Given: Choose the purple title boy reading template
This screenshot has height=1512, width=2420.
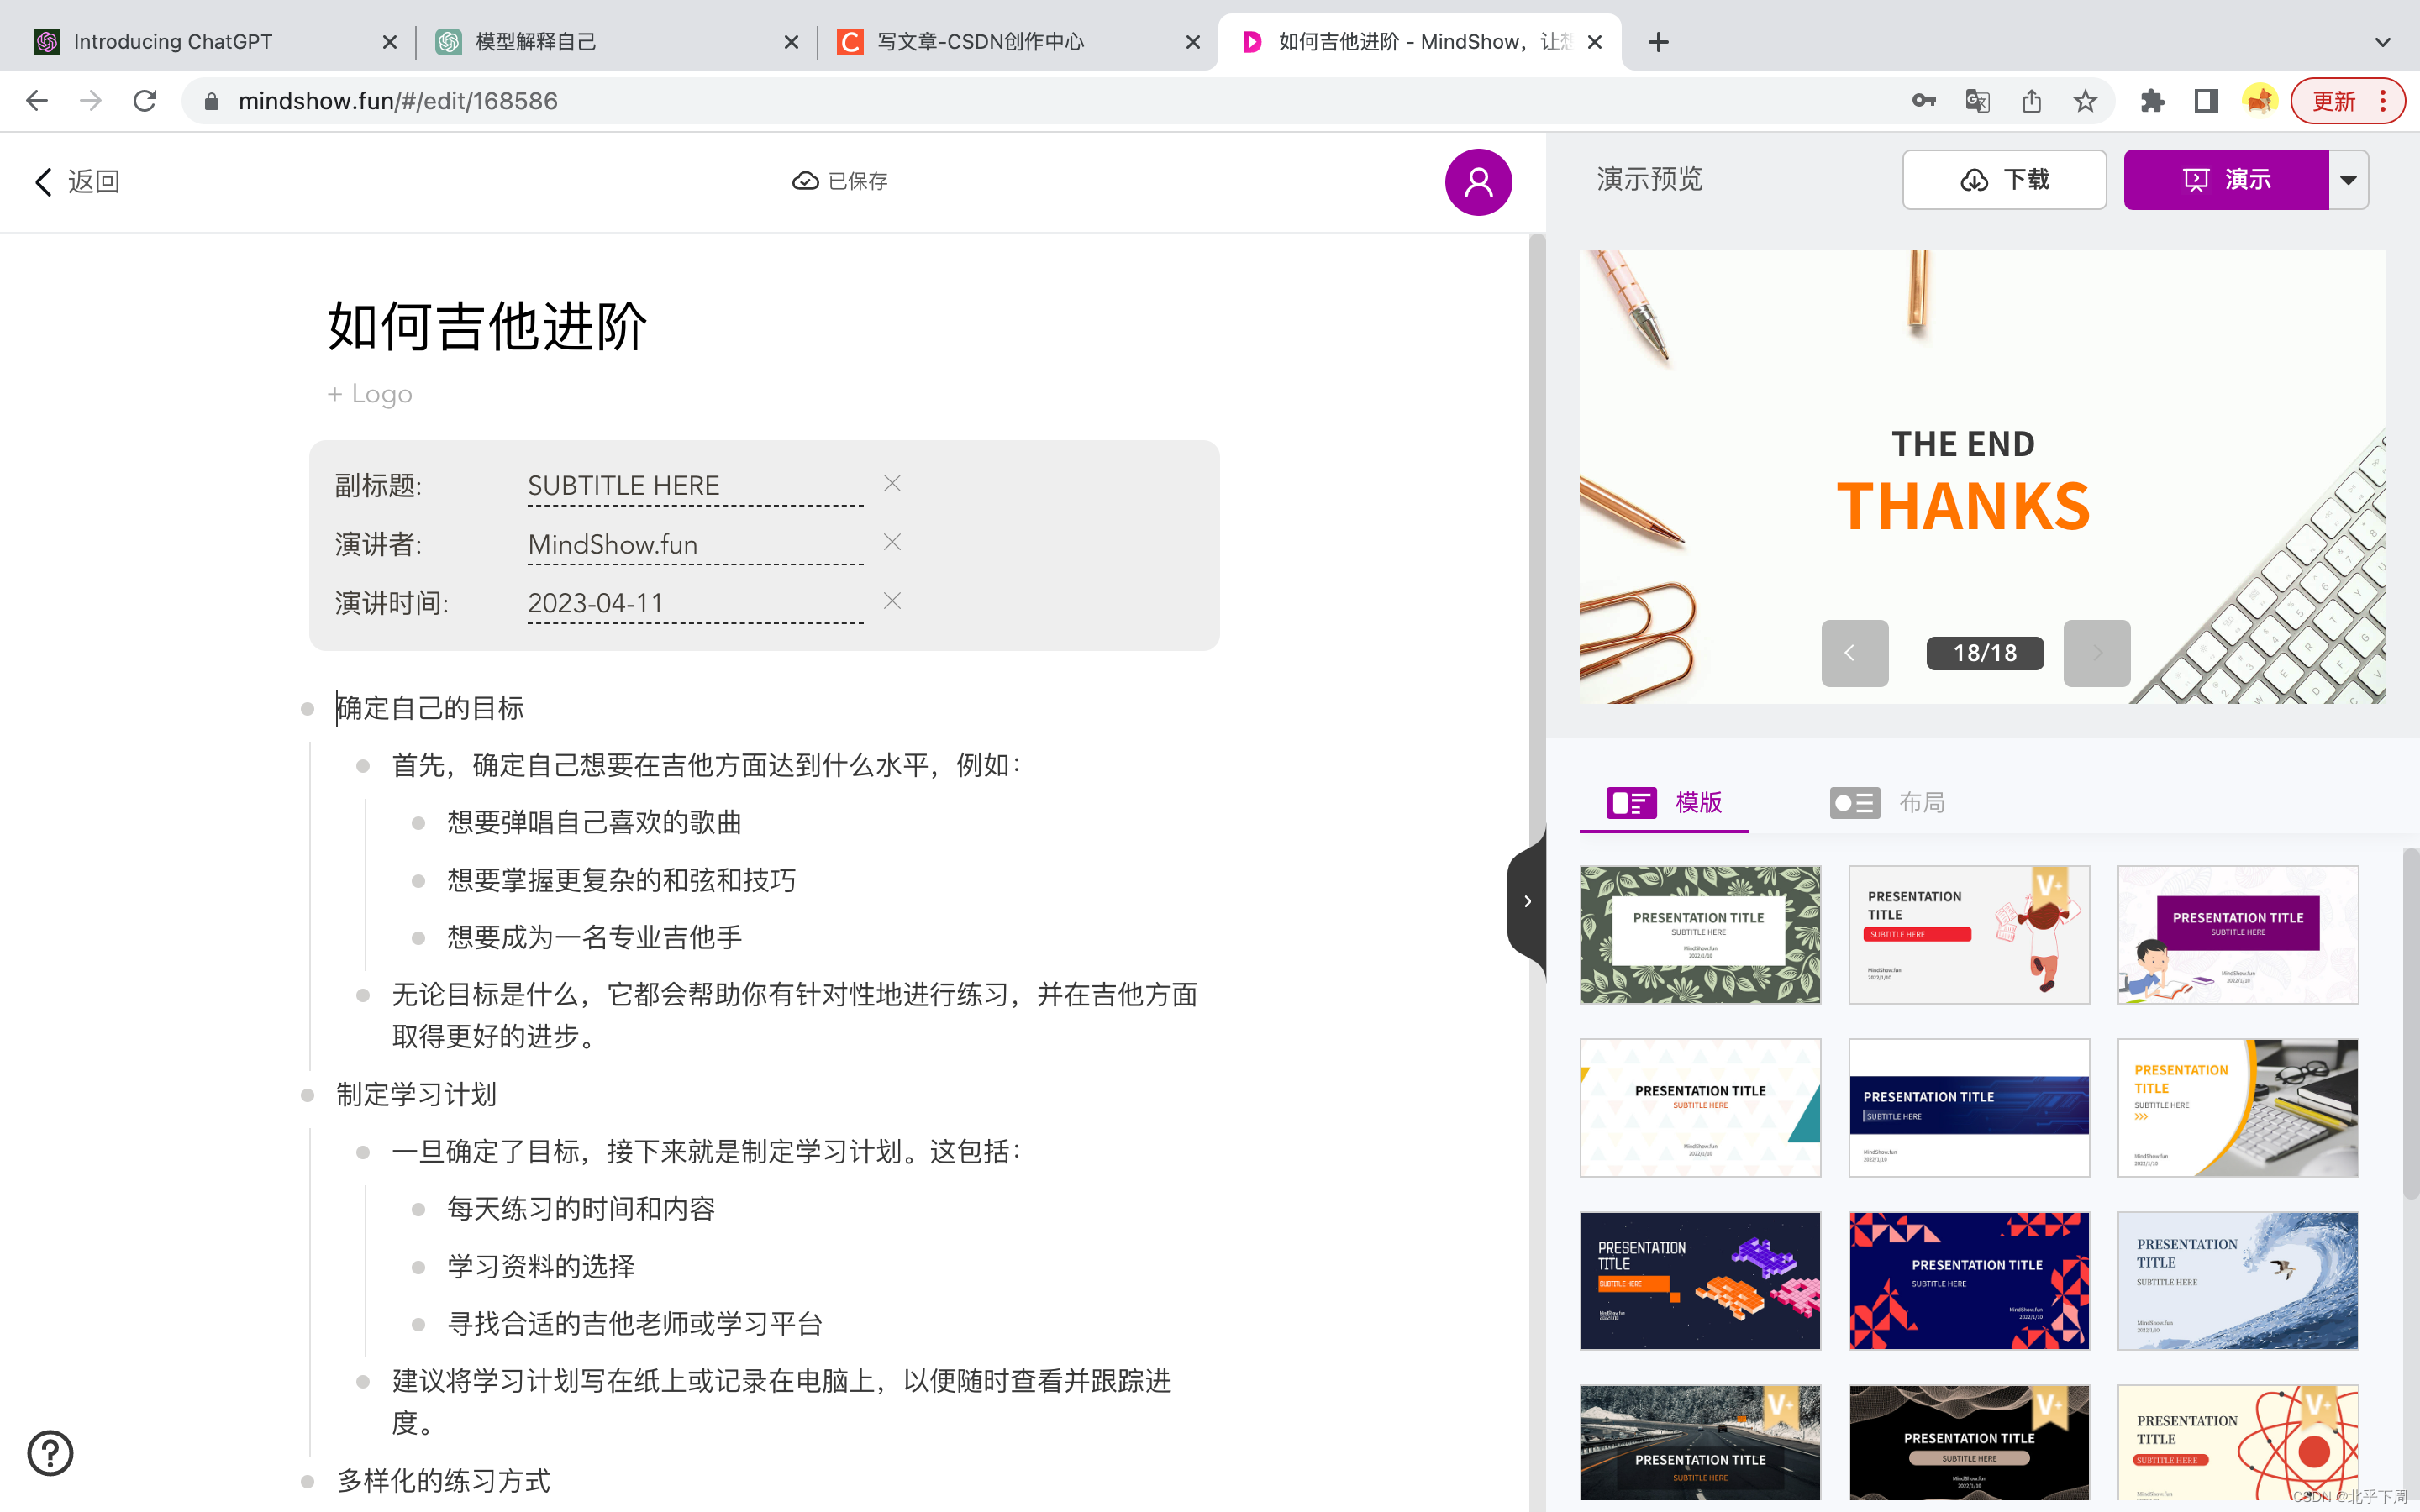Looking at the screenshot, I should 2238,935.
